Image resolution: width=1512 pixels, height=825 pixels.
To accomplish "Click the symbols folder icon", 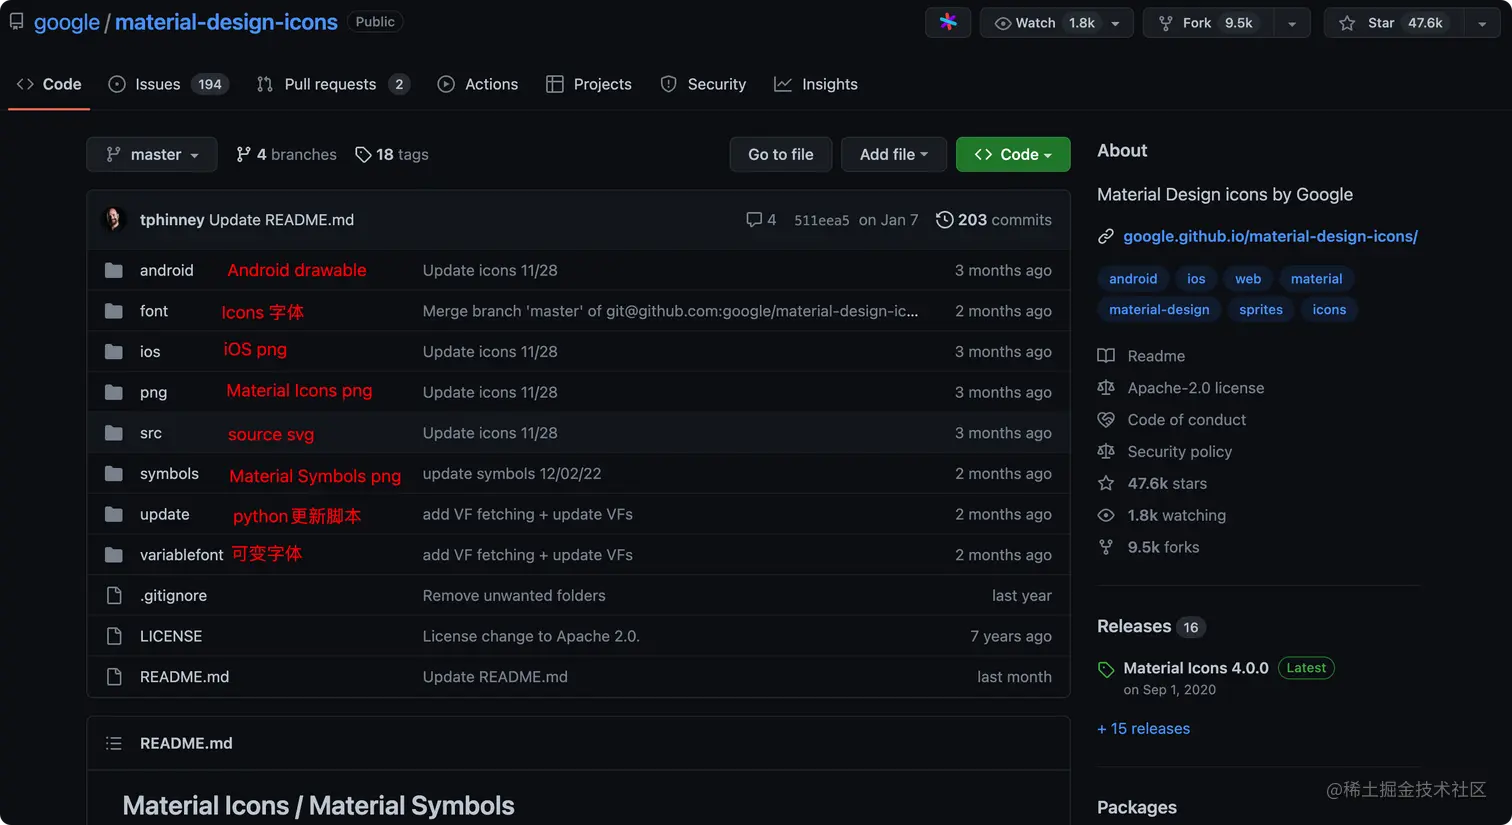I will [x=114, y=474].
